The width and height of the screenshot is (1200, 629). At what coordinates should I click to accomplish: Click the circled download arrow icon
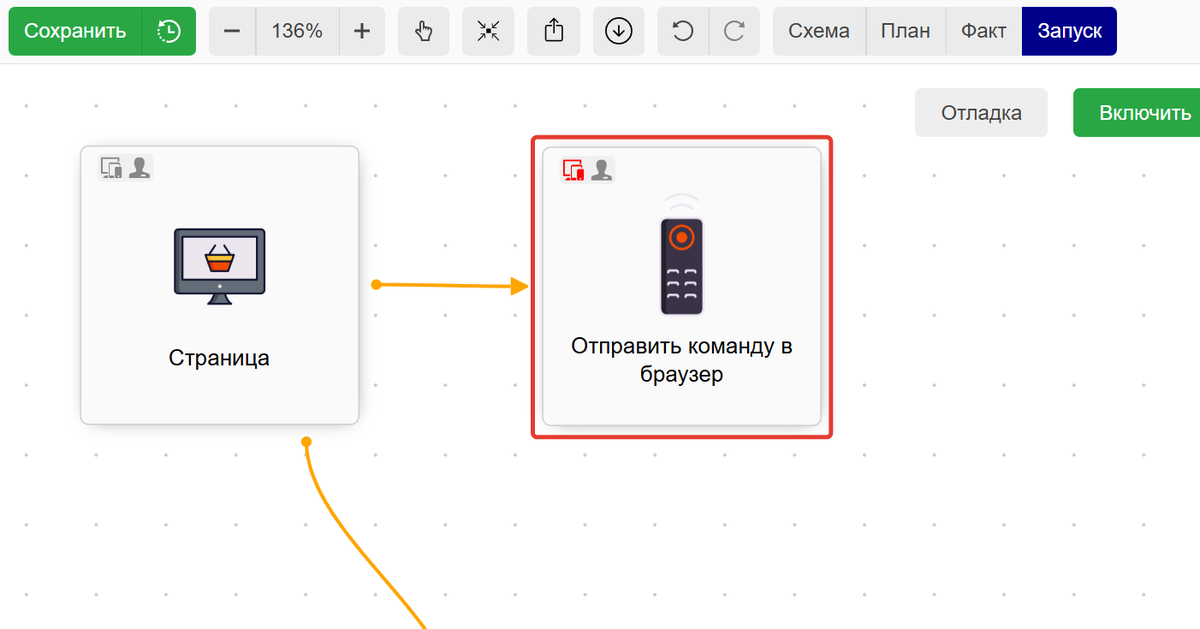619,31
